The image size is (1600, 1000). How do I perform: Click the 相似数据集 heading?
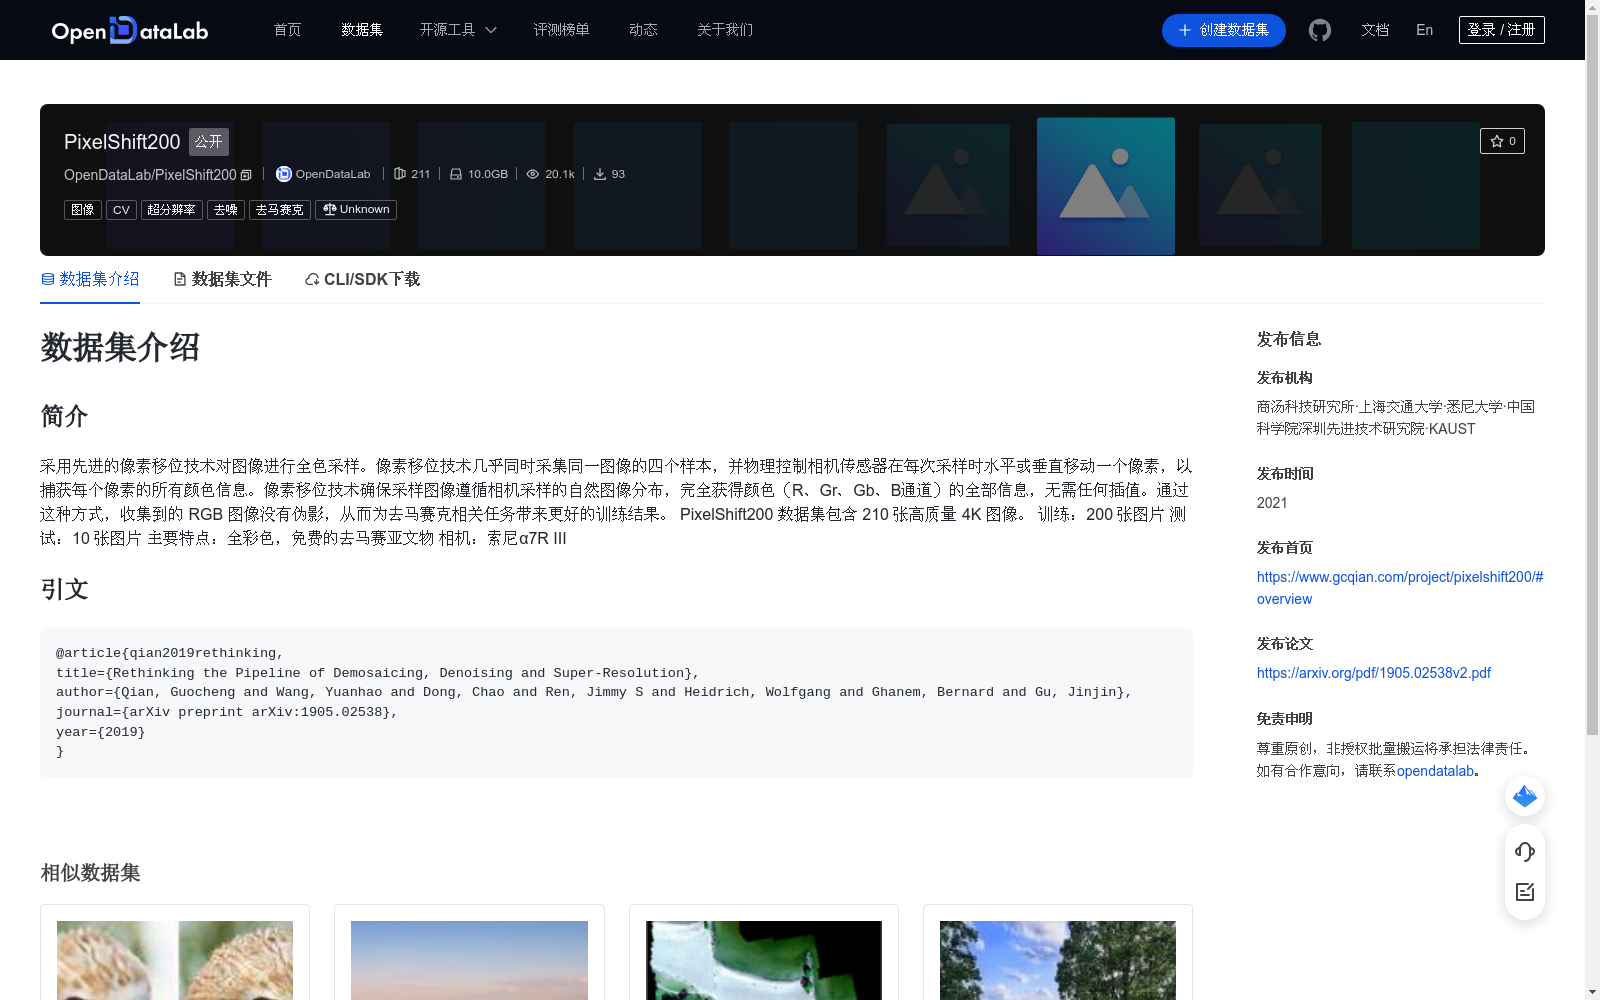[90, 873]
